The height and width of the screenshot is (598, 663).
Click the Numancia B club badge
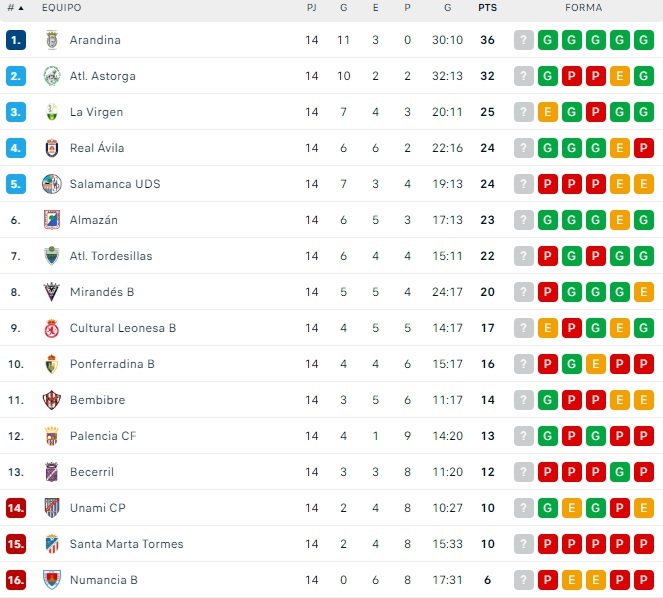[x=52, y=580]
